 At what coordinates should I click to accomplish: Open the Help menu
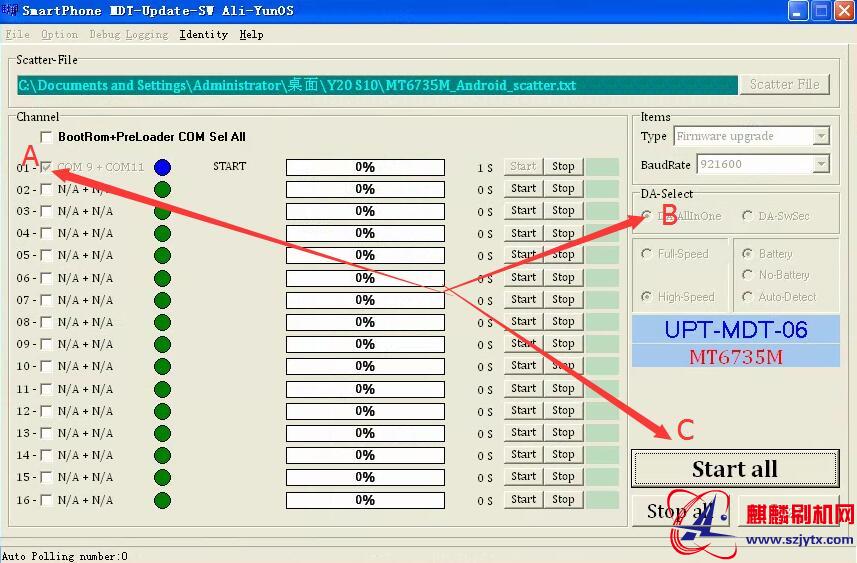(251, 34)
